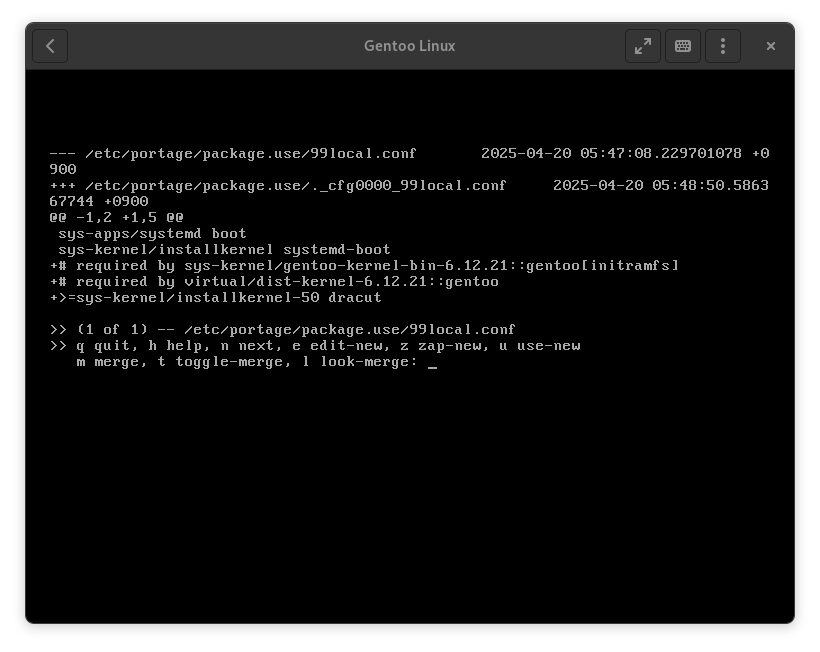Open the keyboard shortcuts button
The height and width of the screenshot is (652, 820).
tap(682, 46)
